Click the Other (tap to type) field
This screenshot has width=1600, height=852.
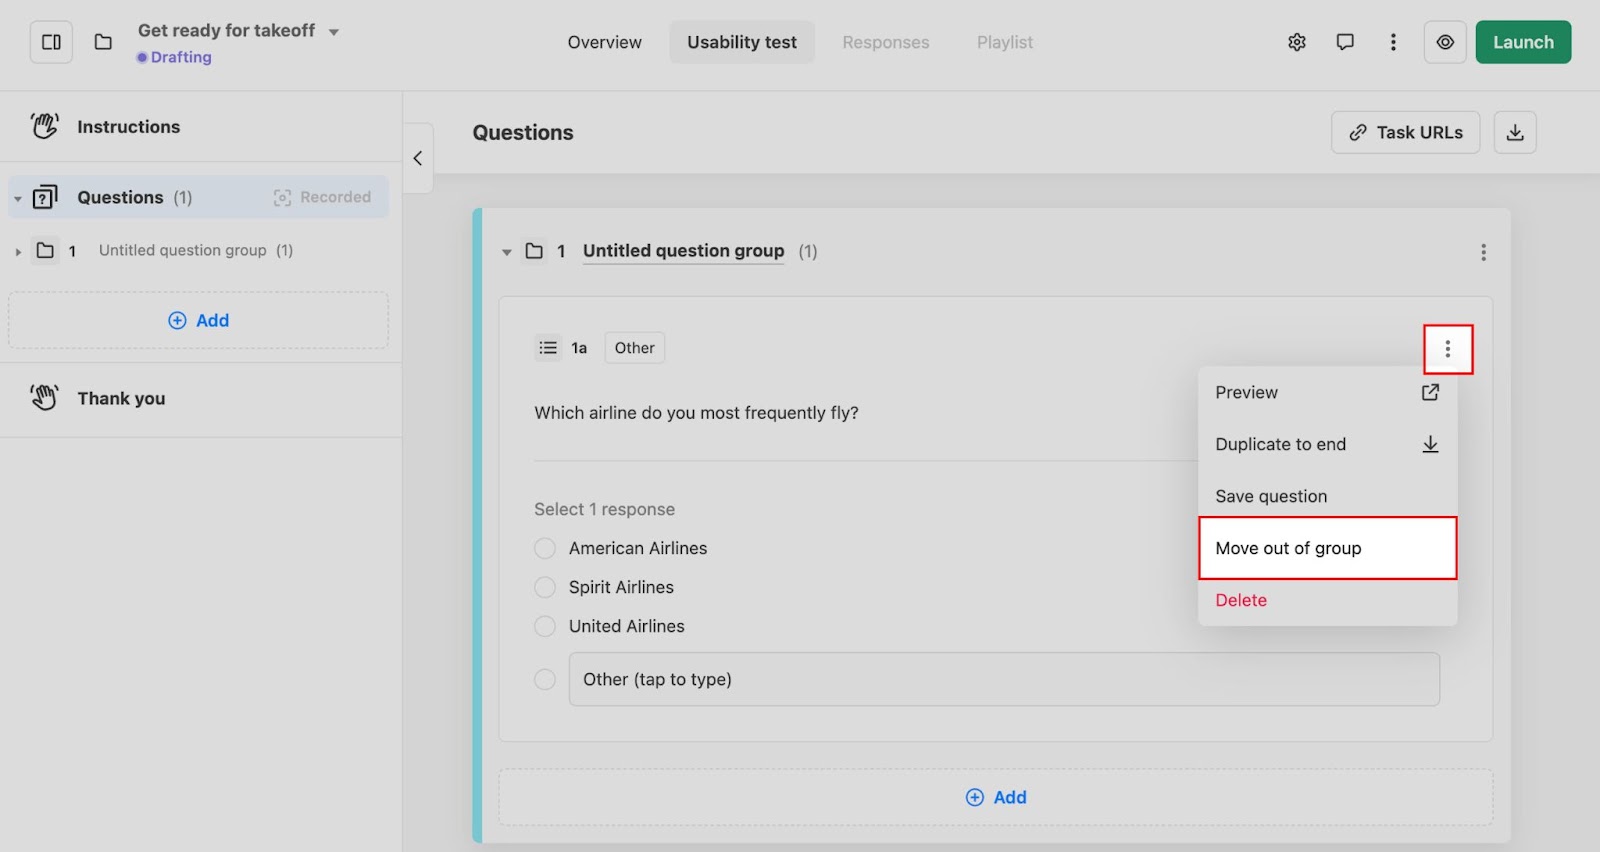pos(1003,679)
